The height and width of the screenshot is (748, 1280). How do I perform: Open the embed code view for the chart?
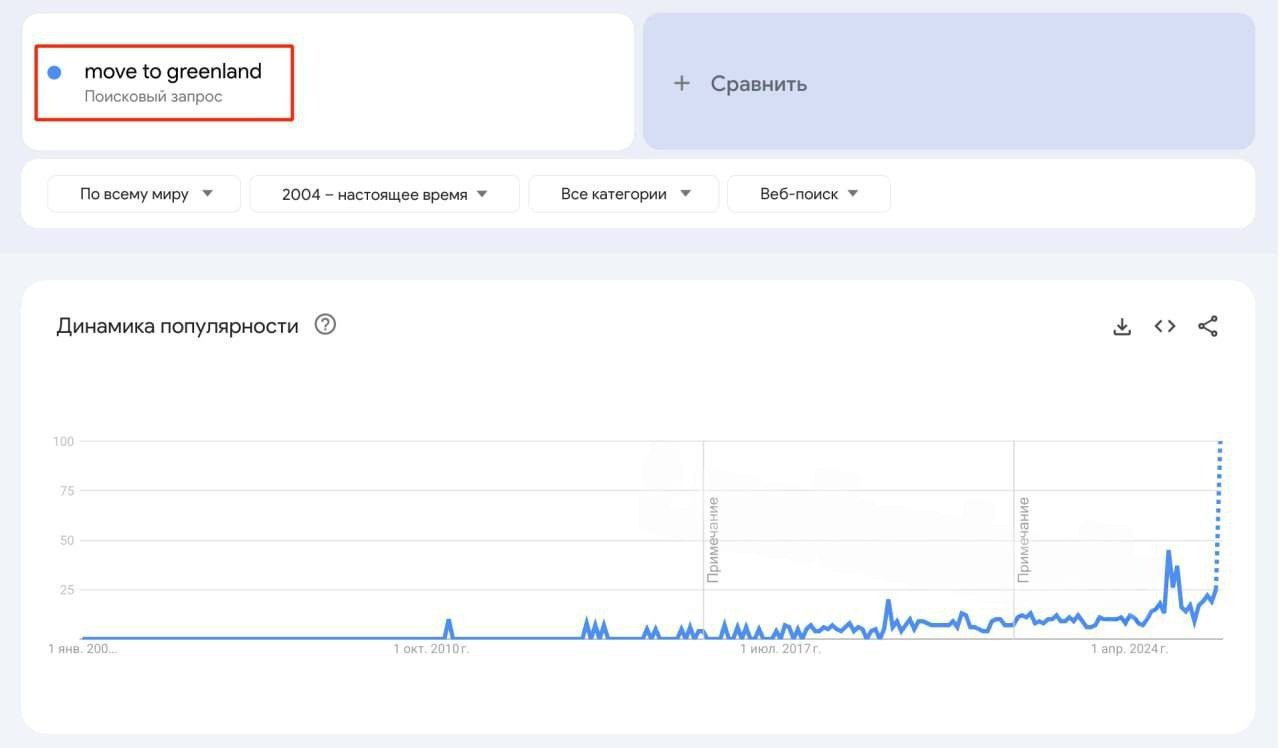[x=1163, y=325]
